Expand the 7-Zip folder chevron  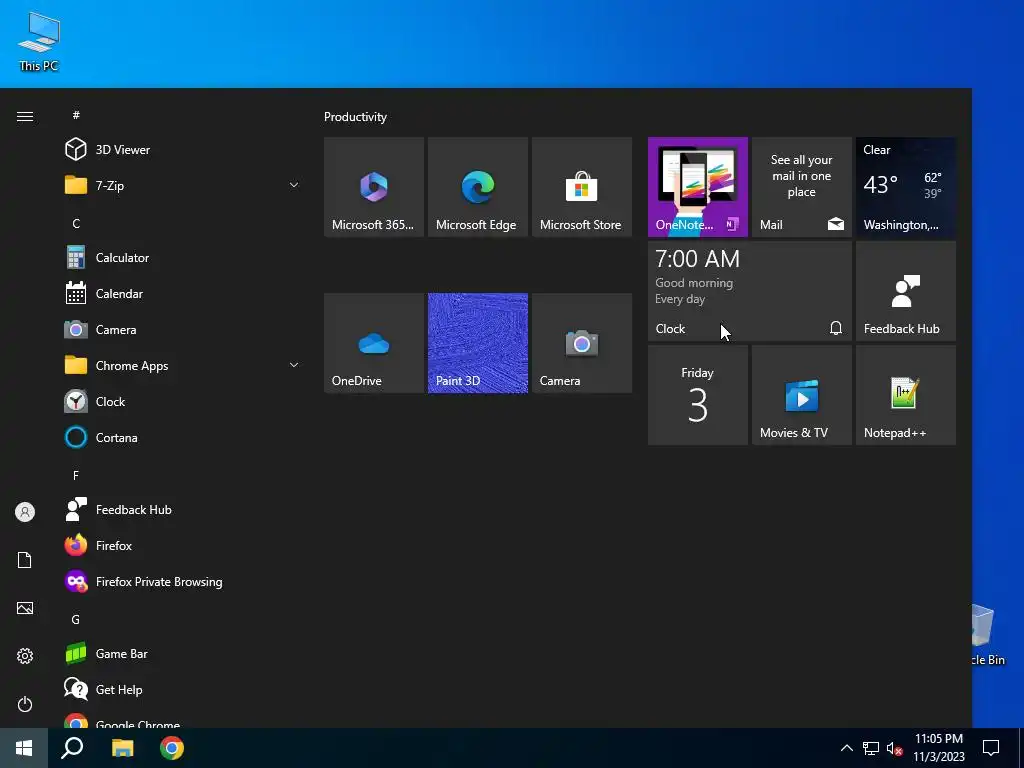pyautogui.click(x=294, y=185)
